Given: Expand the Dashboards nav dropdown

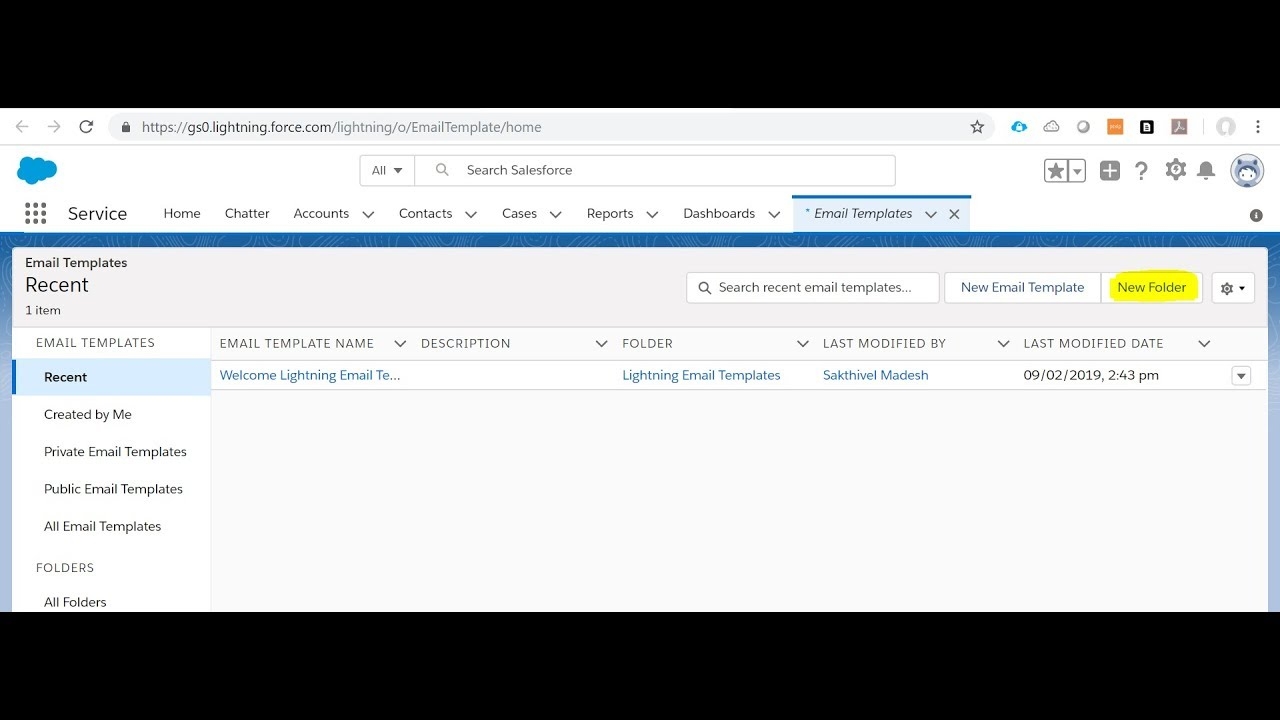Looking at the screenshot, I should (774, 214).
